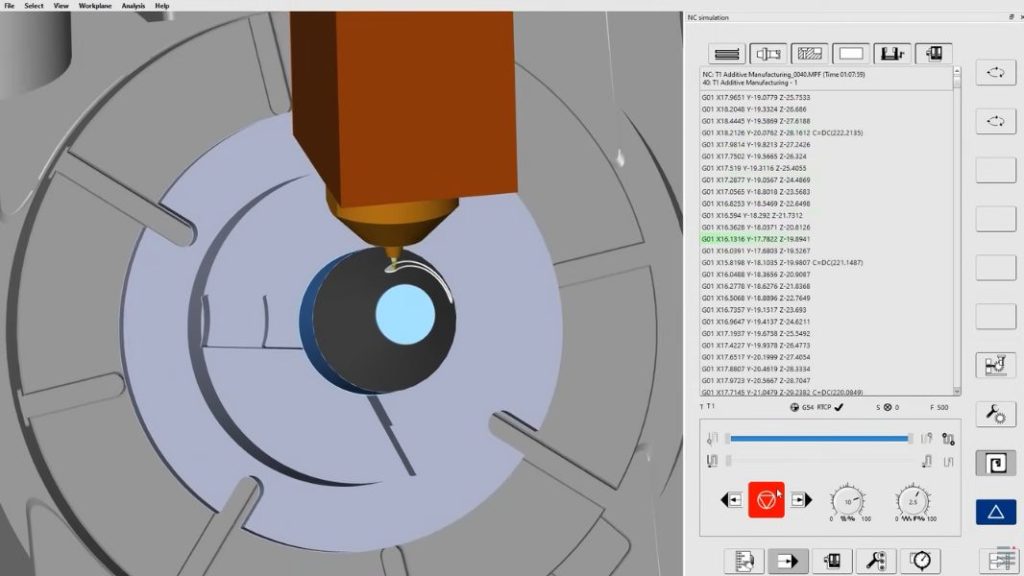
Task: Toggle the hatched section view icon
Action: tap(809, 54)
